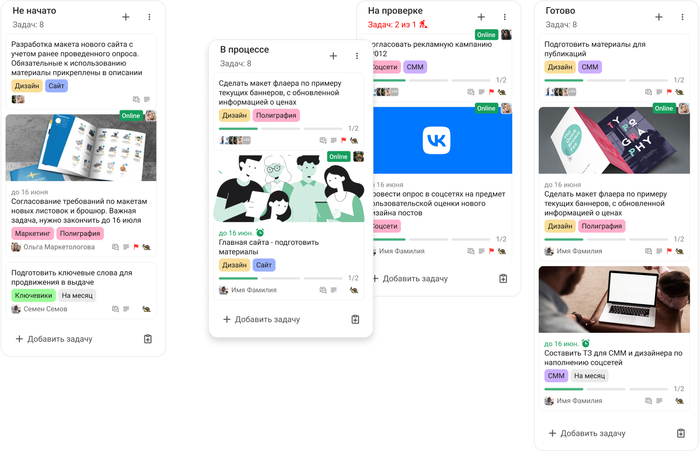Select the Ключевики tag
Viewport: 700px width, 451px height.
pos(33,295)
